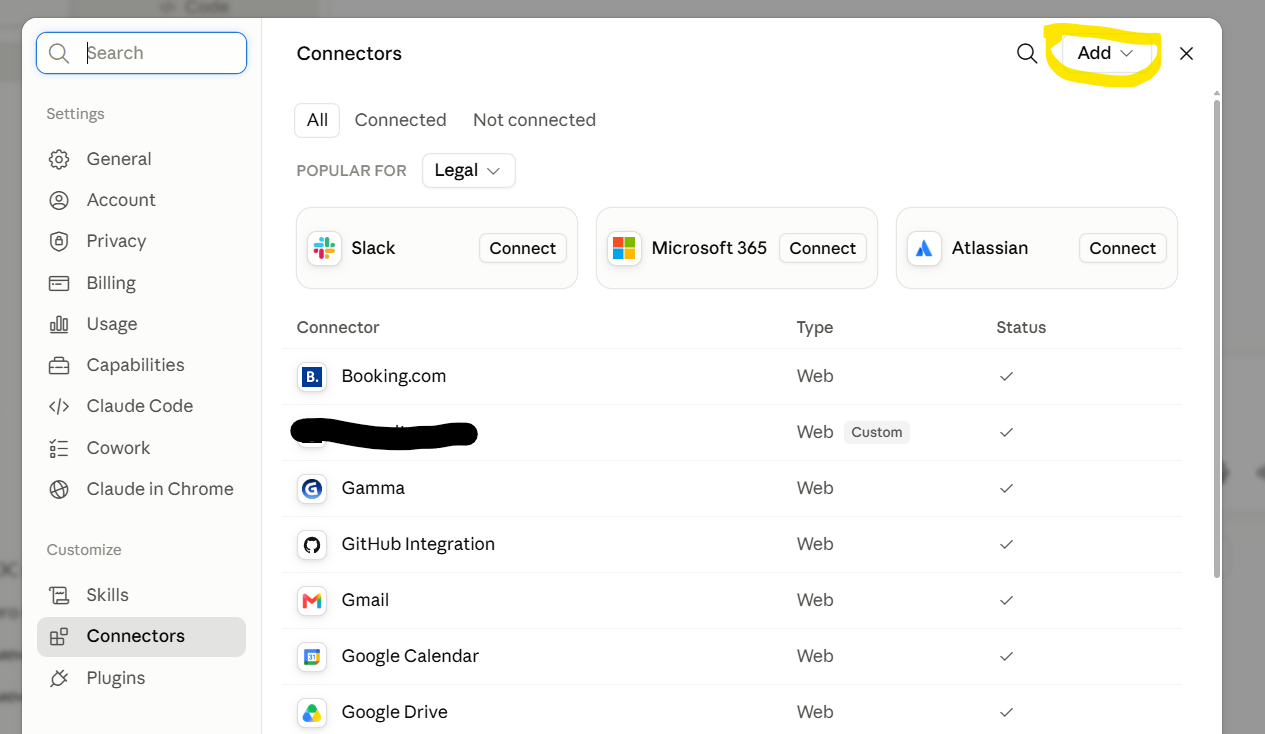The height and width of the screenshot is (734, 1265).
Task: Open the Google Calendar row
Action: [x=732, y=657]
